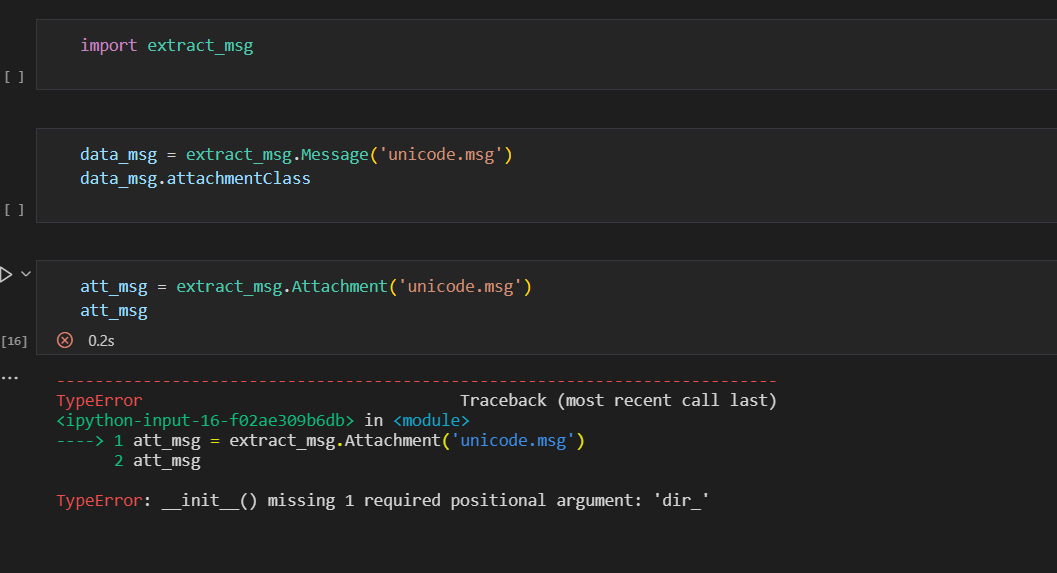The height and width of the screenshot is (573, 1057).
Task: Click lone 'att_msg' line in third cell
Action: coord(114,311)
